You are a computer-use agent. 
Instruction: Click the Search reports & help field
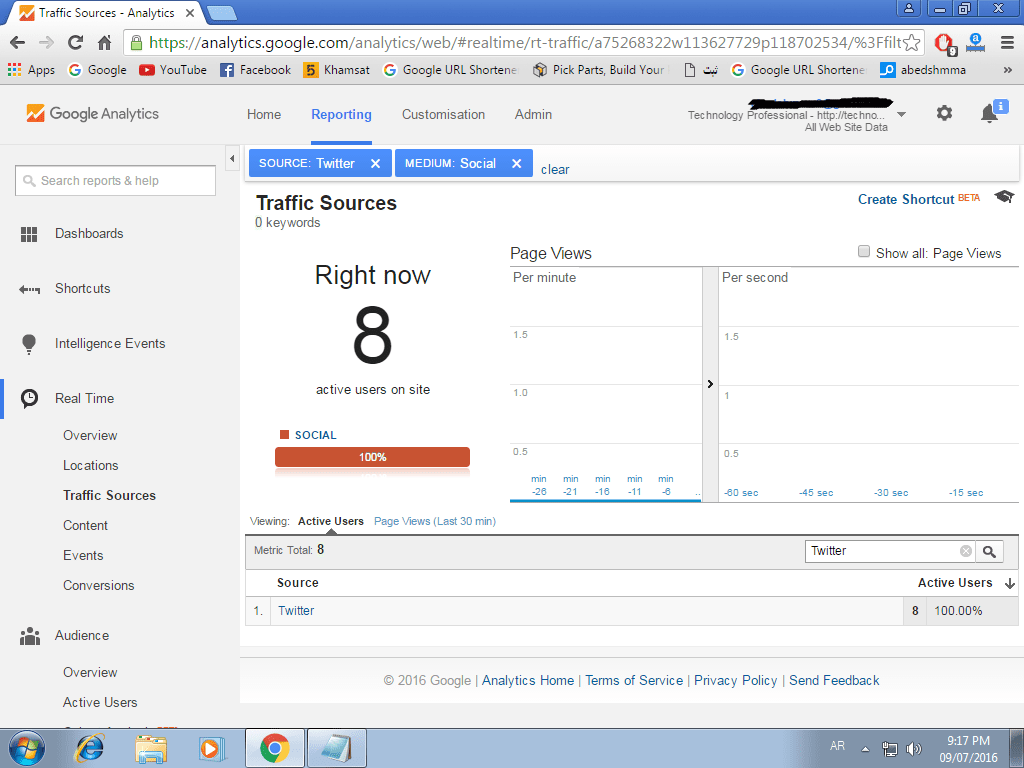[116, 181]
